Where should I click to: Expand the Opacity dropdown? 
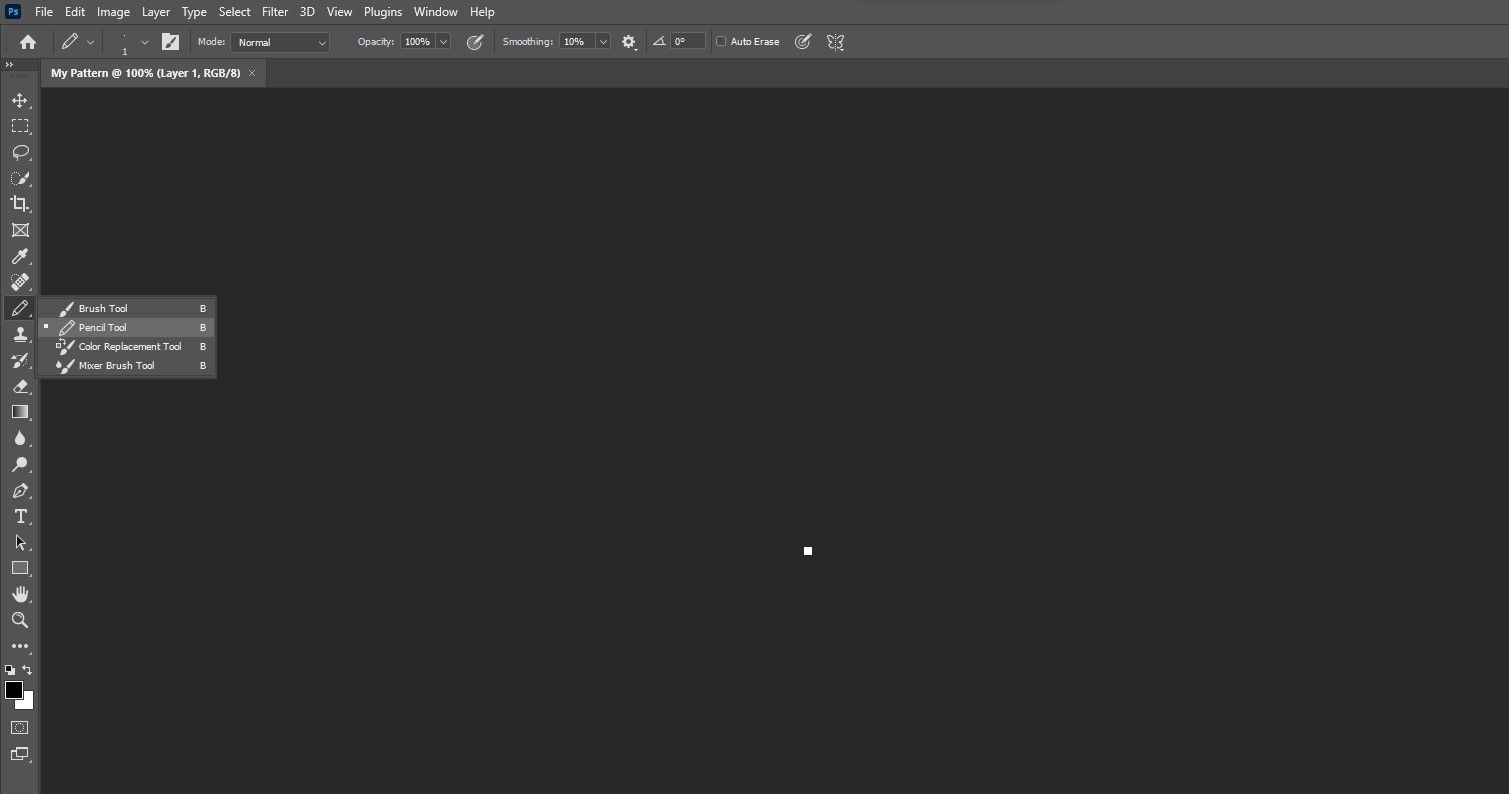click(x=442, y=42)
